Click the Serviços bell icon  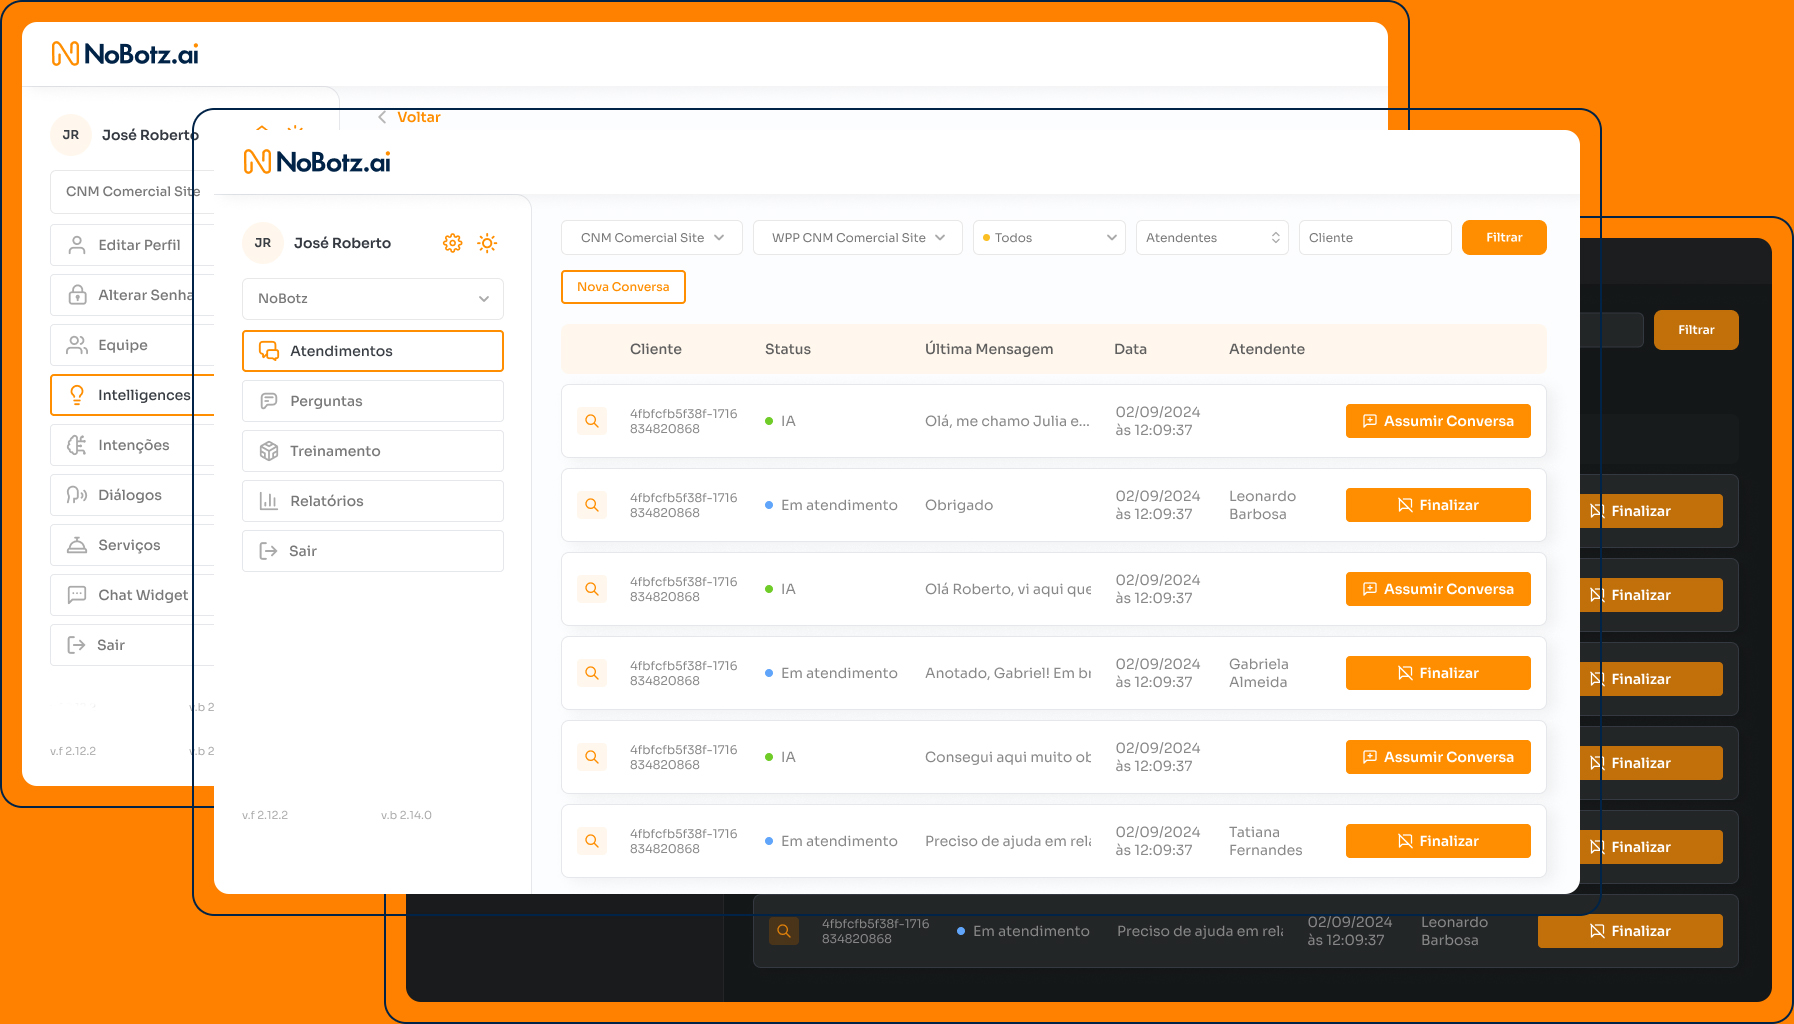[x=77, y=545]
